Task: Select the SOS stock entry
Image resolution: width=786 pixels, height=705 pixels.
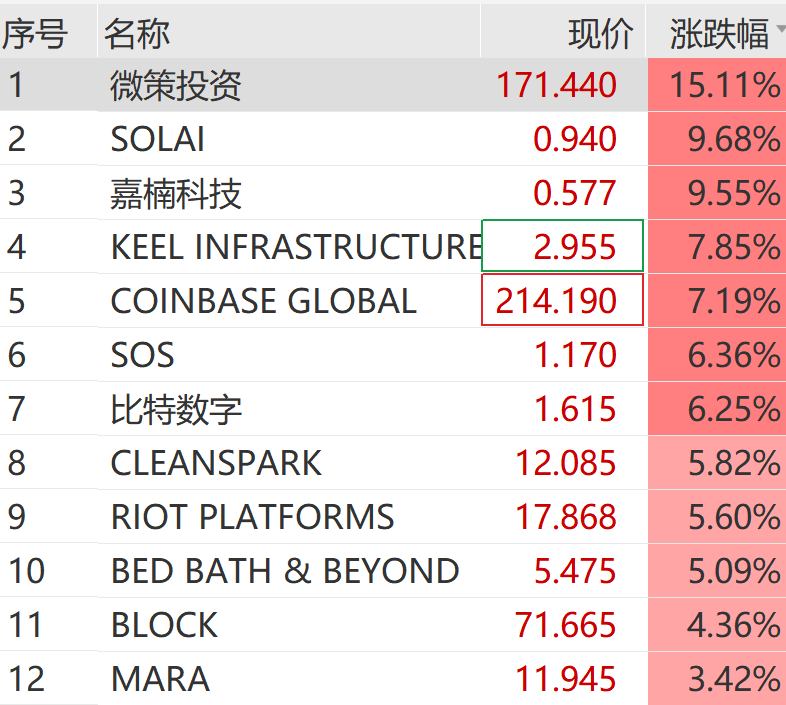Action: coord(143,355)
